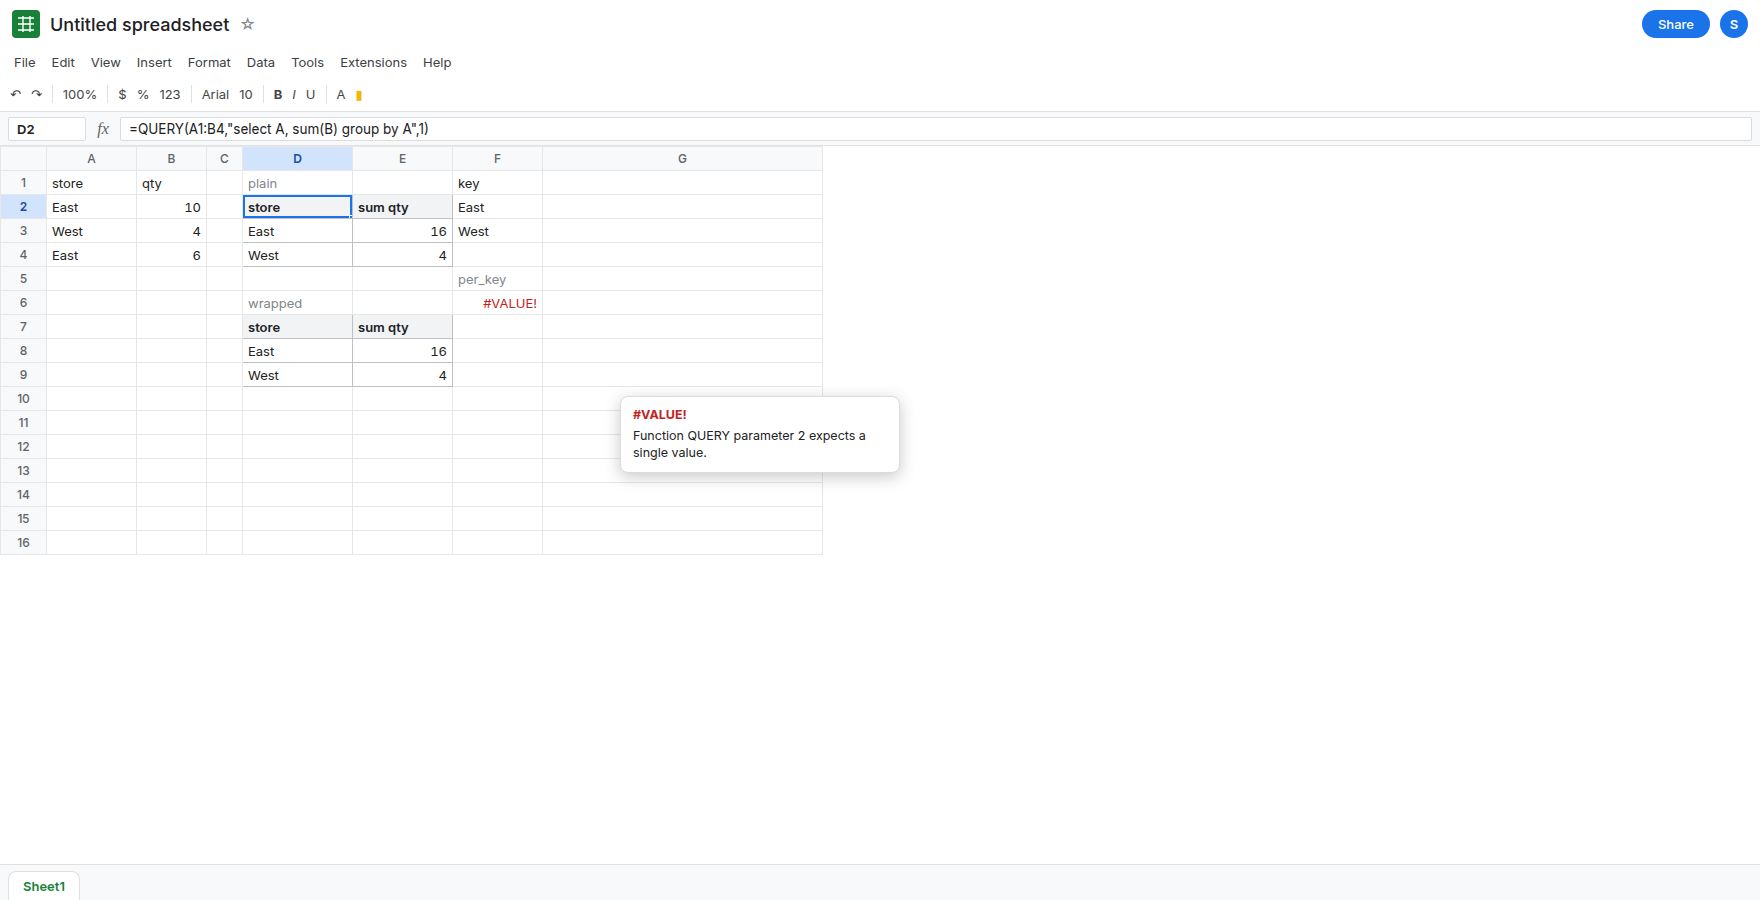Apply currency format with dollar icon
This screenshot has height=900, width=1760.
[122, 94]
